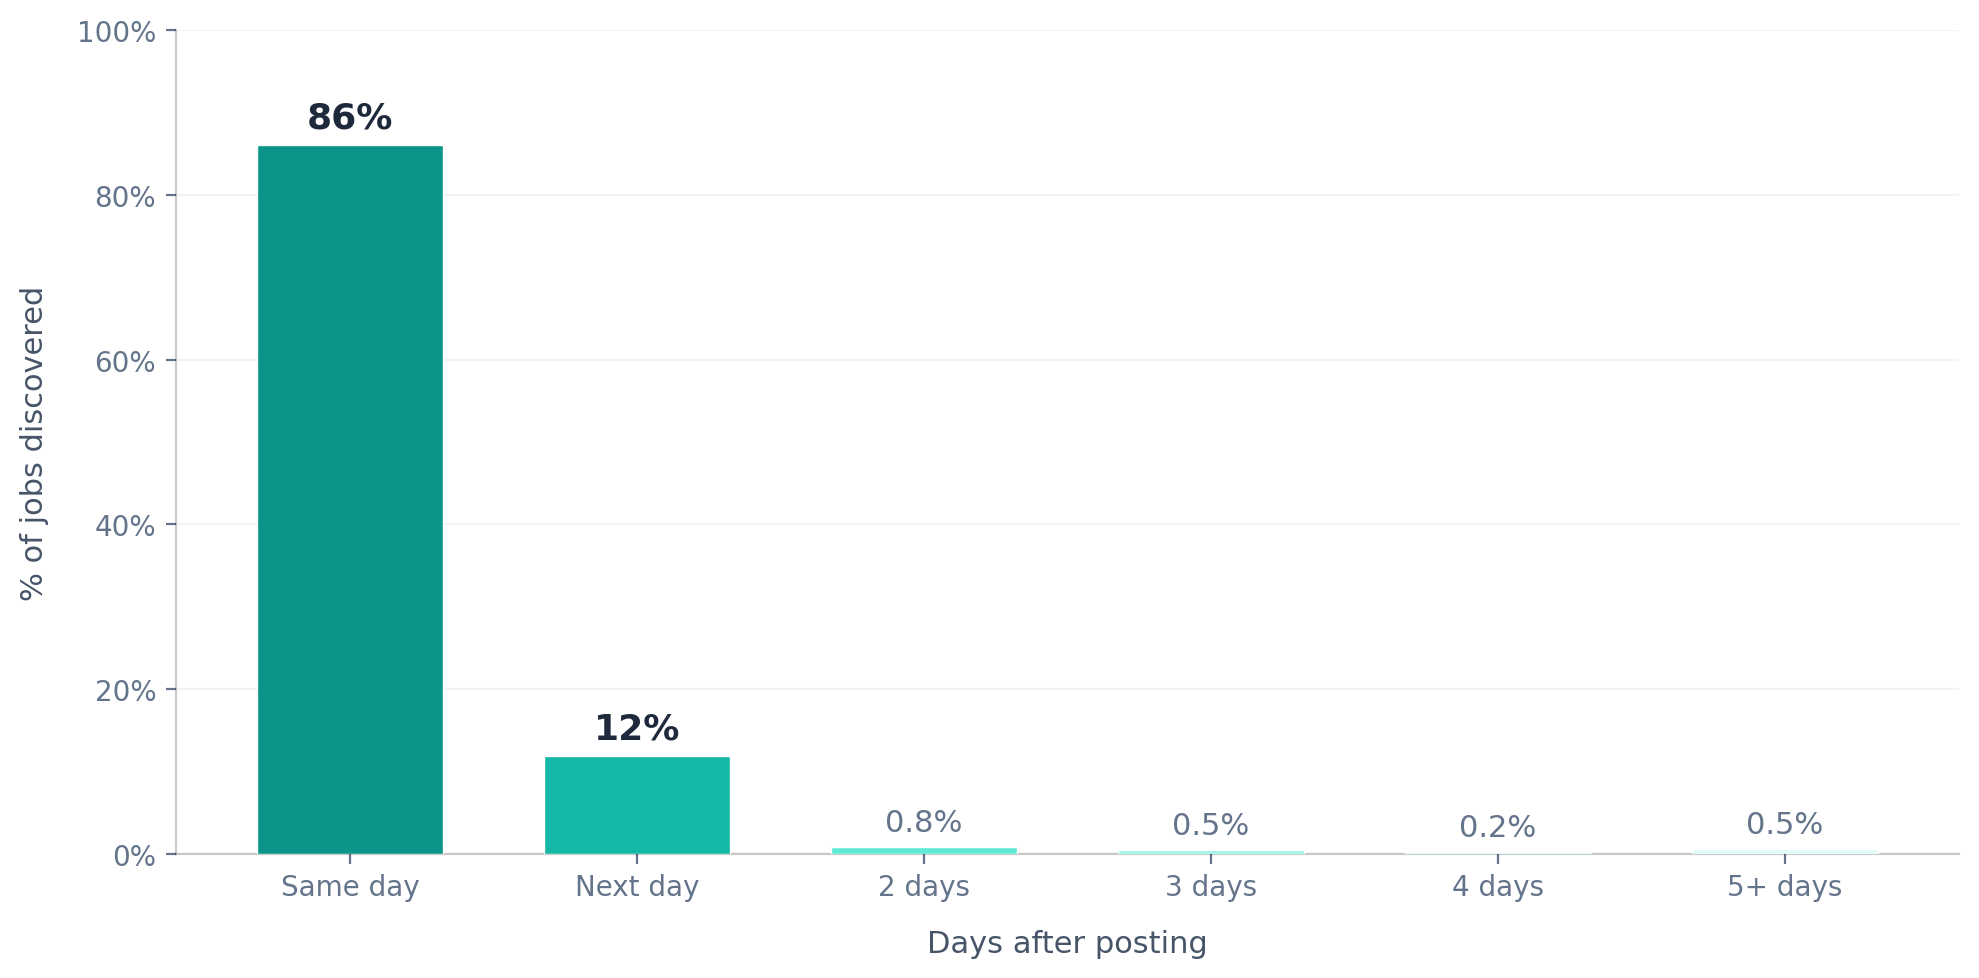Click the % of jobs discovered title
This screenshot has width=1979, height=978.
[x=33, y=443]
